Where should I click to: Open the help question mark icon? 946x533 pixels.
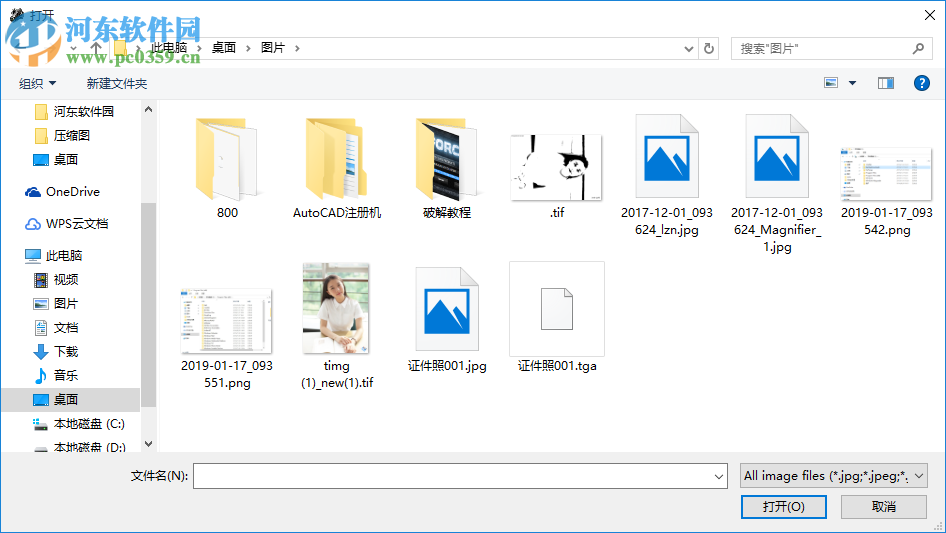pos(921,83)
